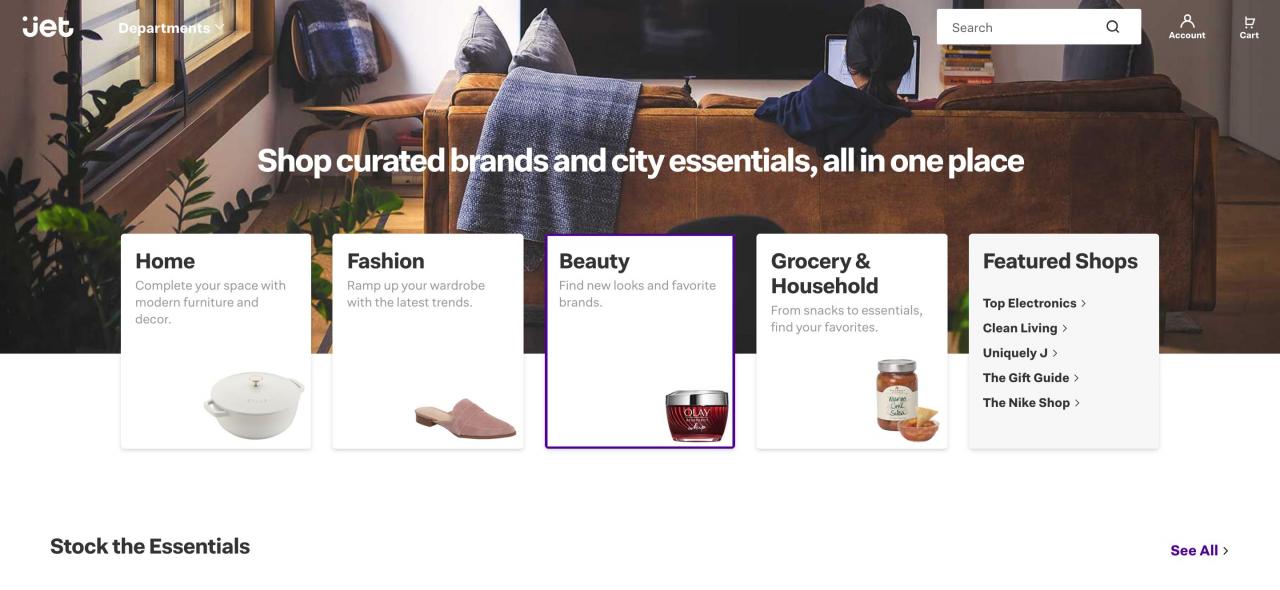Open the Beauty category card
Image resolution: width=1280 pixels, height=590 pixels.
[640, 341]
